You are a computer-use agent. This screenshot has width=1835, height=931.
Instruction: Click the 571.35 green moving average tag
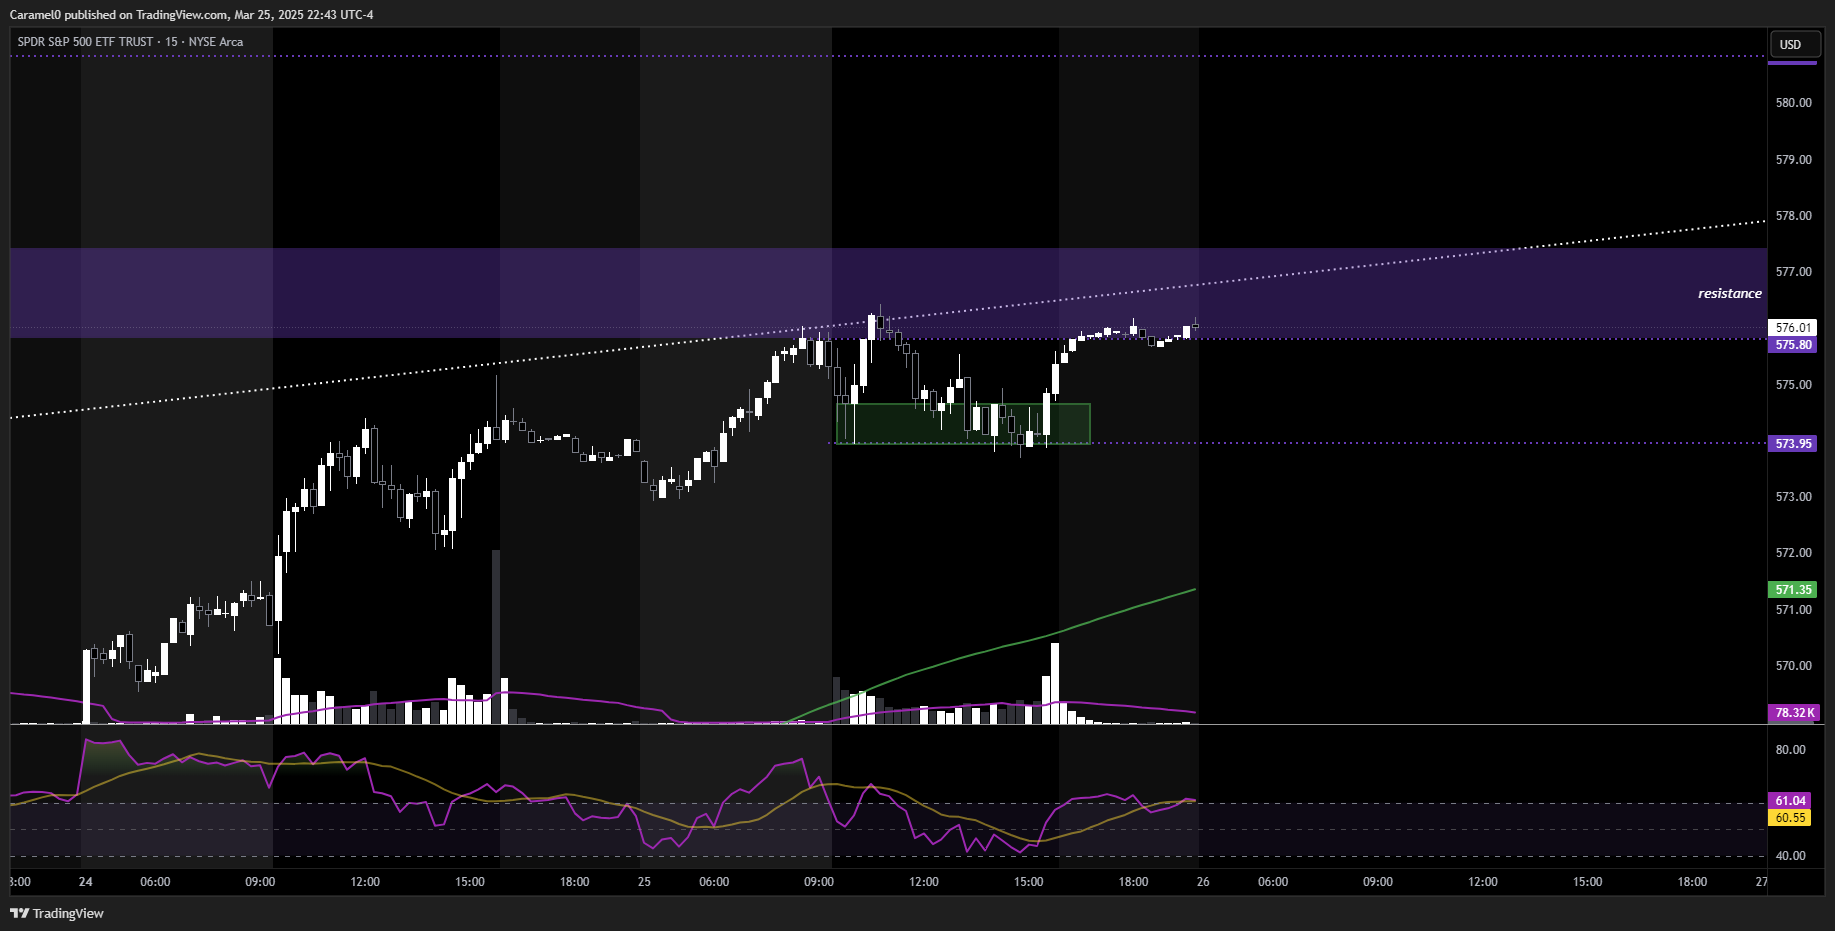point(1793,590)
